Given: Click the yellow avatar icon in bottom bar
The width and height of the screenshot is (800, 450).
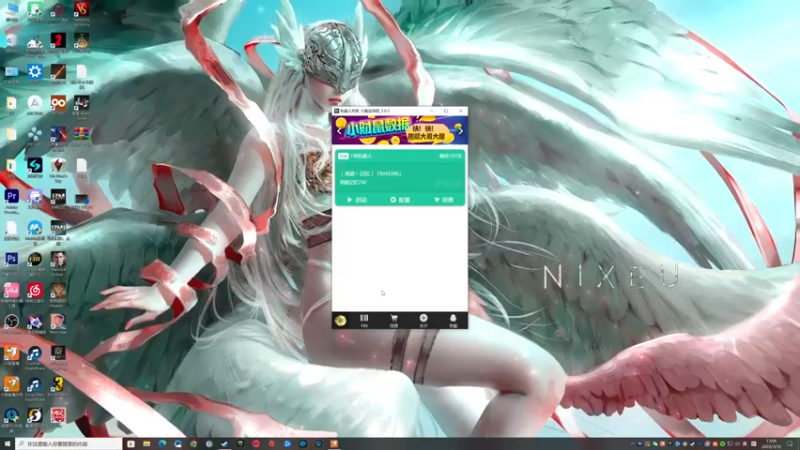Looking at the screenshot, I should point(340,320).
